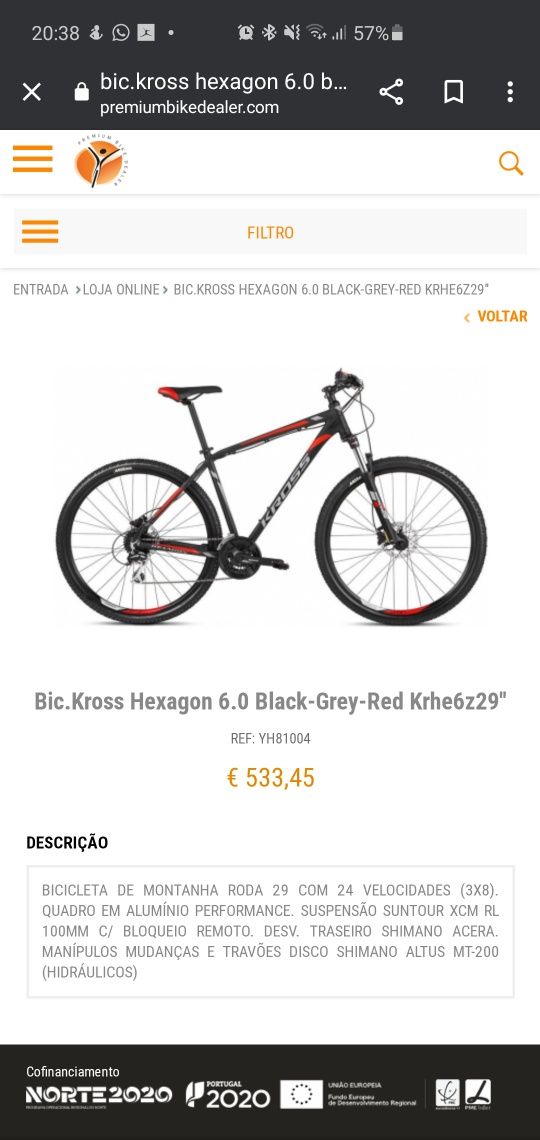The width and height of the screenshot is (540, 1140).
Task: Click the Portugal 2020 logo
Action: pos(228,1094)
